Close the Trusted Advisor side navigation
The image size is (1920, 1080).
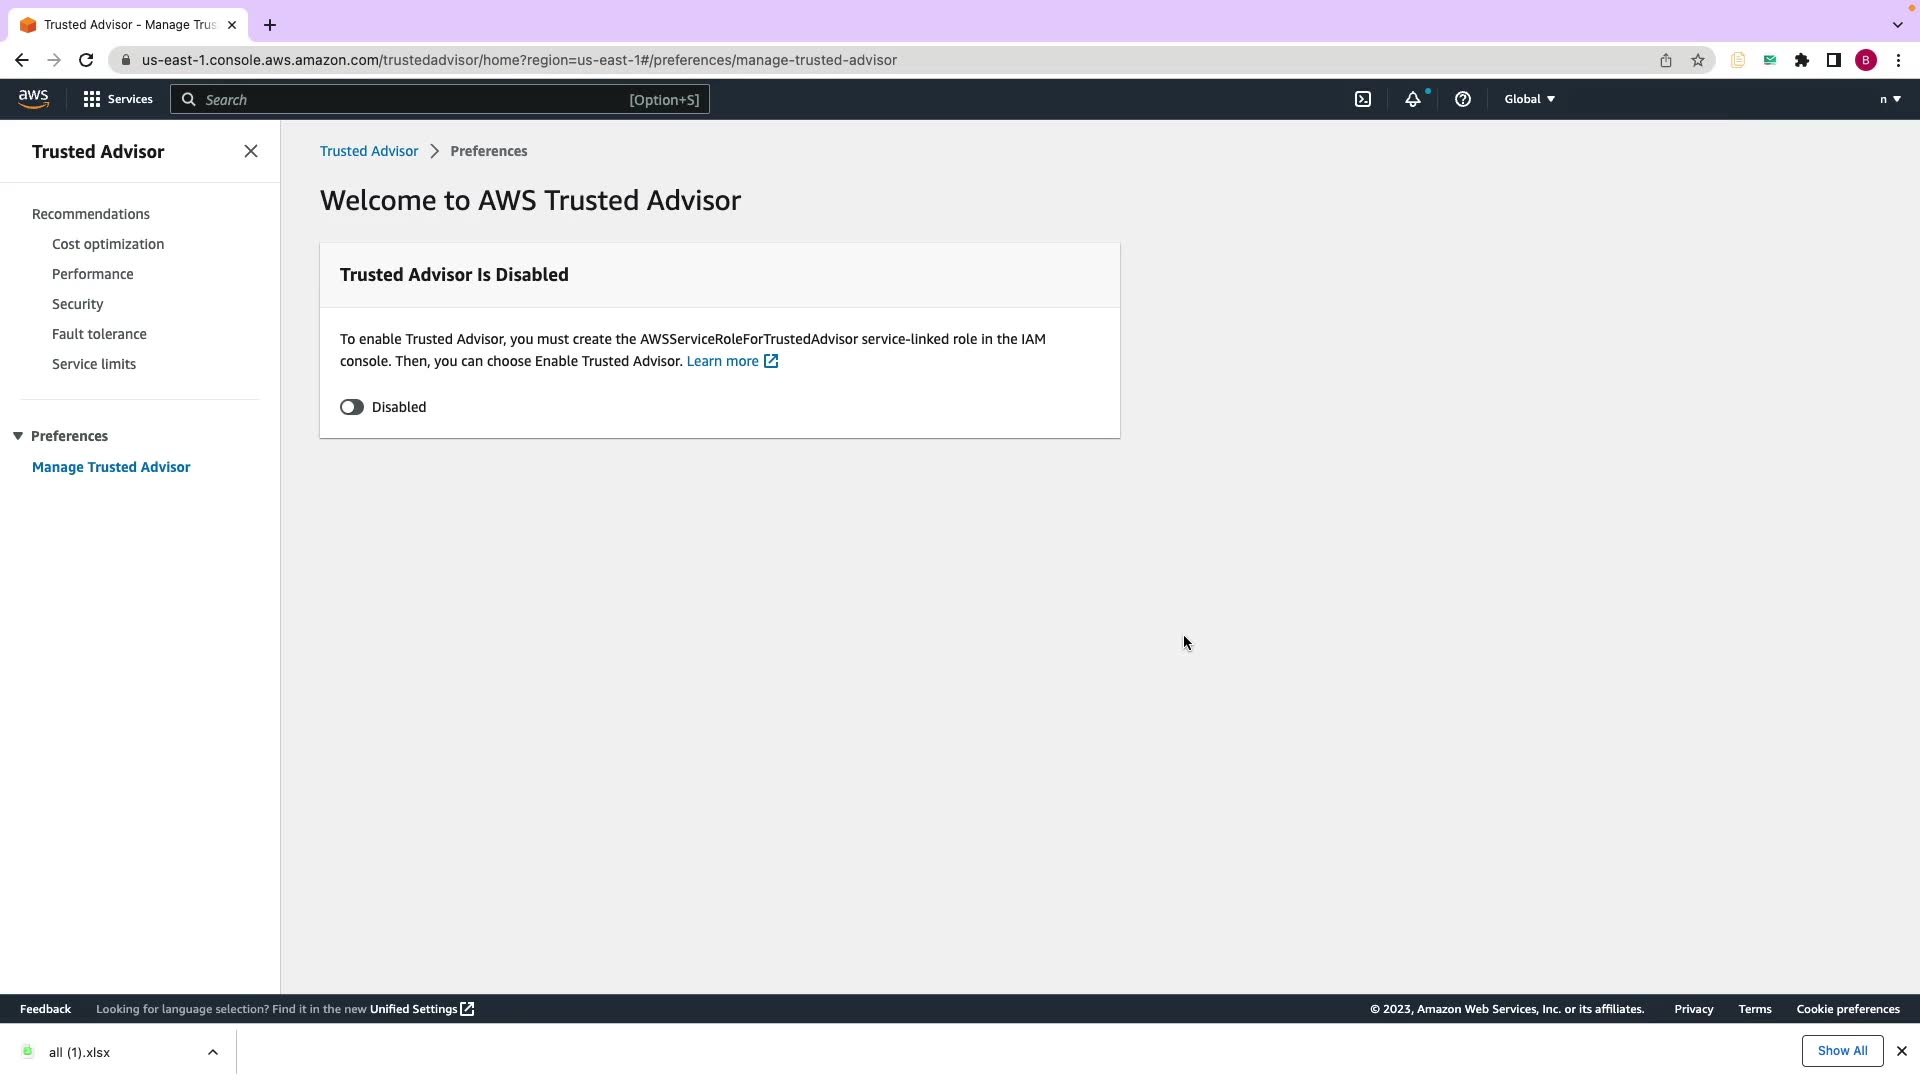point(251,151)
